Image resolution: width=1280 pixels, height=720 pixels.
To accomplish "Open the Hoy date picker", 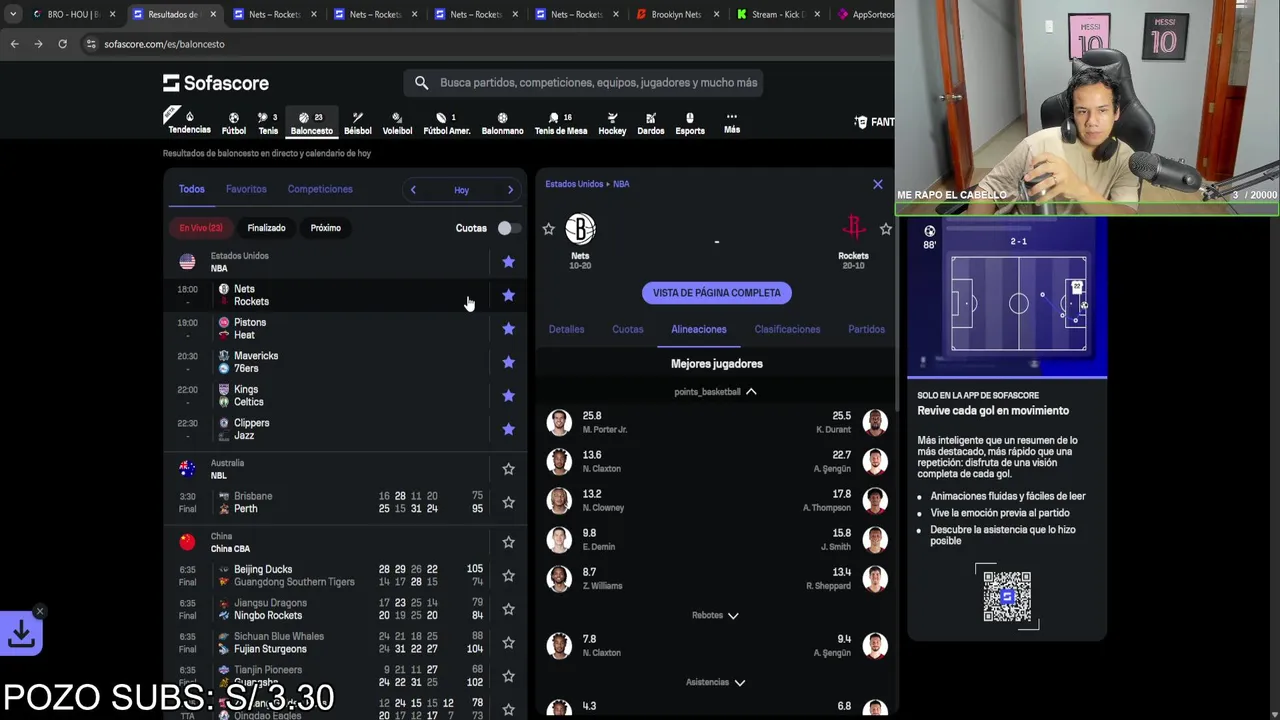I will coord(461,190).
